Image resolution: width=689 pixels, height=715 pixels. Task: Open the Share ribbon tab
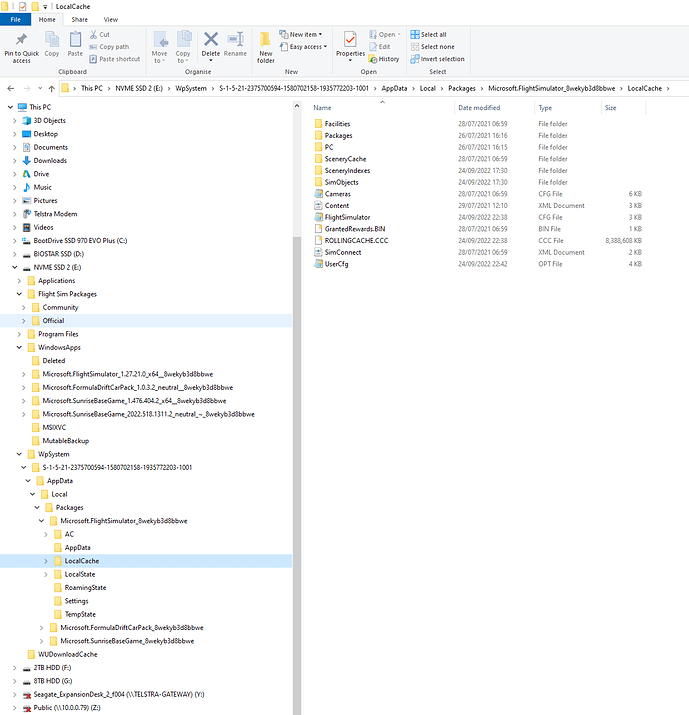point(80,19)
